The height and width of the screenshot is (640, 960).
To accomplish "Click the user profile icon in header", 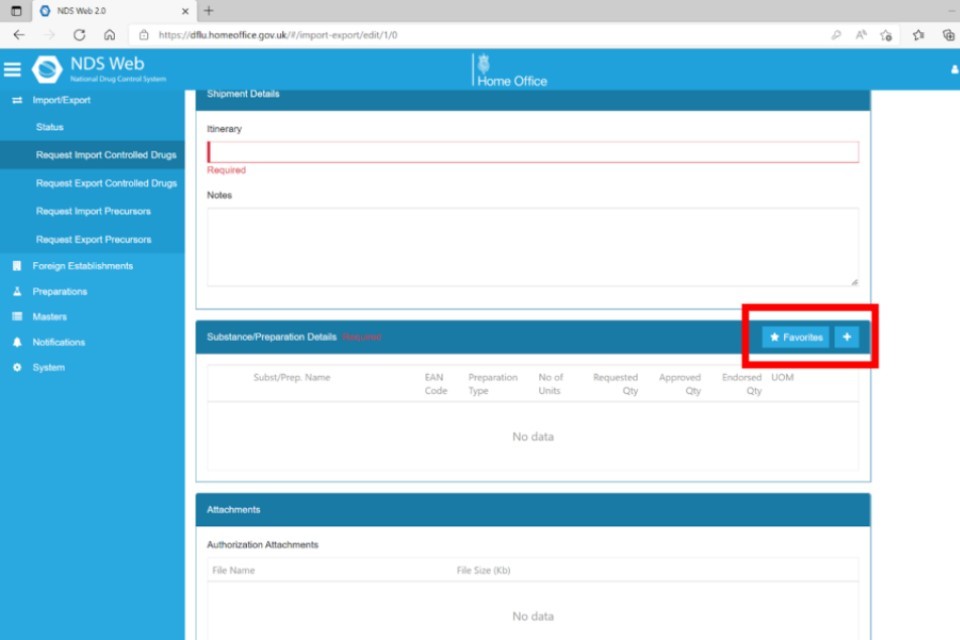I will [x=954, y=70].
